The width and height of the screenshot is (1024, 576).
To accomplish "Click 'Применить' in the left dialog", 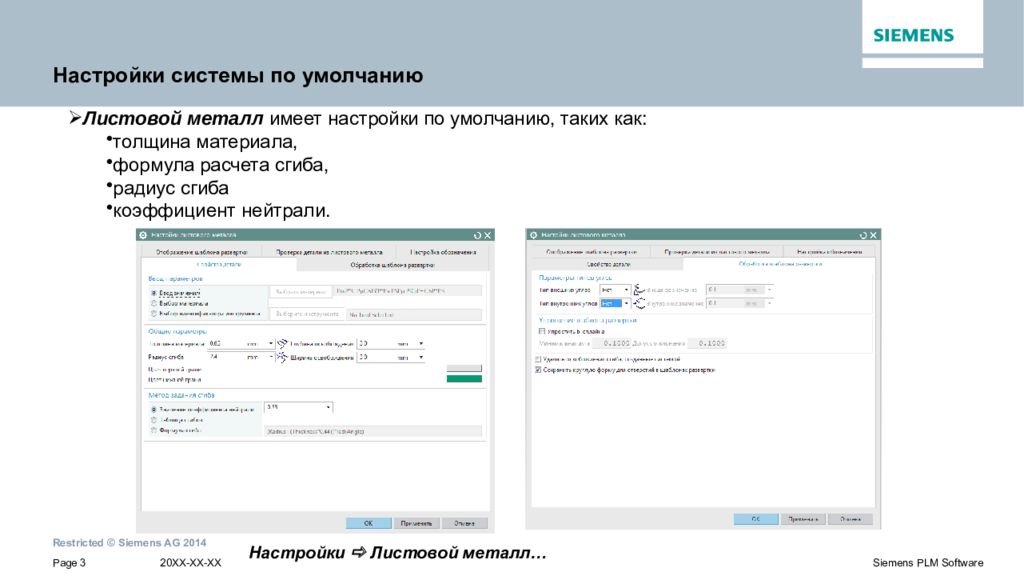I will tap(416, 523).
